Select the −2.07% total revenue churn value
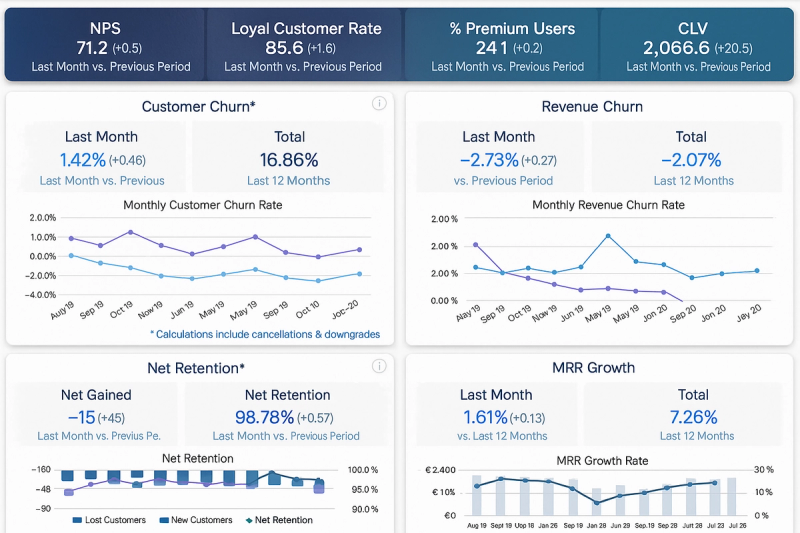 691,160
